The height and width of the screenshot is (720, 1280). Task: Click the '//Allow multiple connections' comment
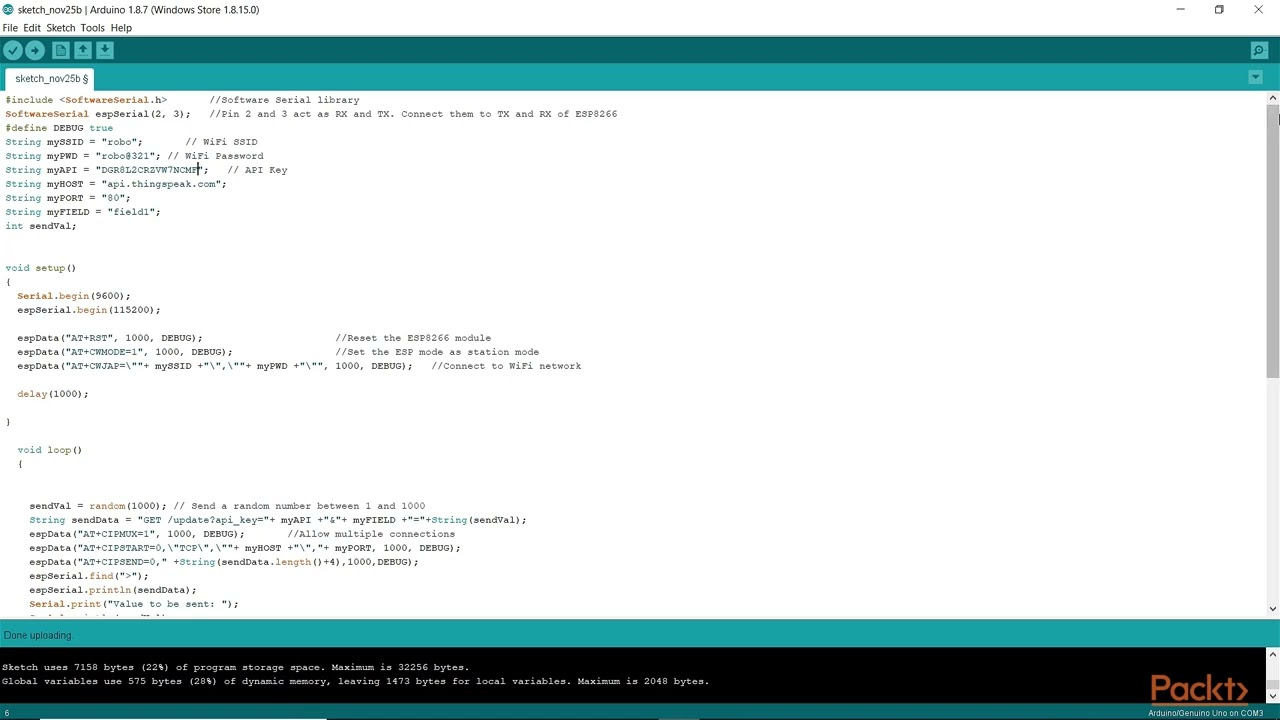371,534
